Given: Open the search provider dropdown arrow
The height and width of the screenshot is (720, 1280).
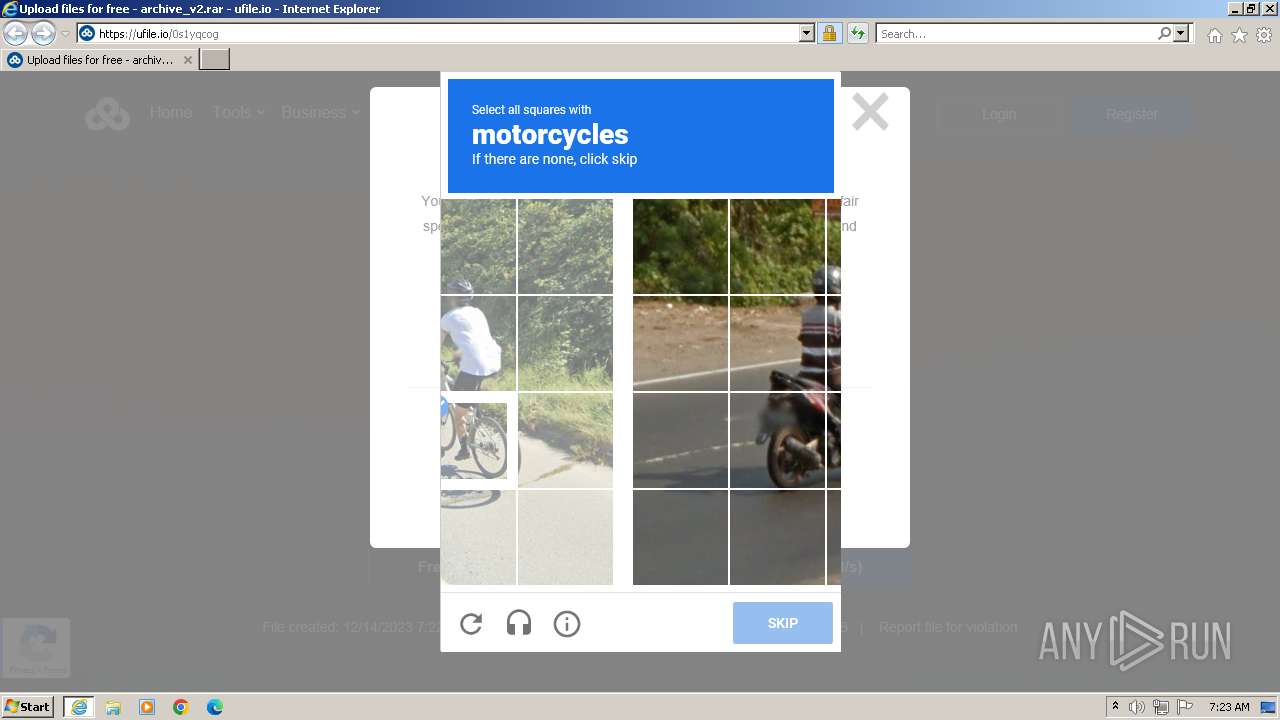Looking at the screenshot, I should [x=1181, y=34].
